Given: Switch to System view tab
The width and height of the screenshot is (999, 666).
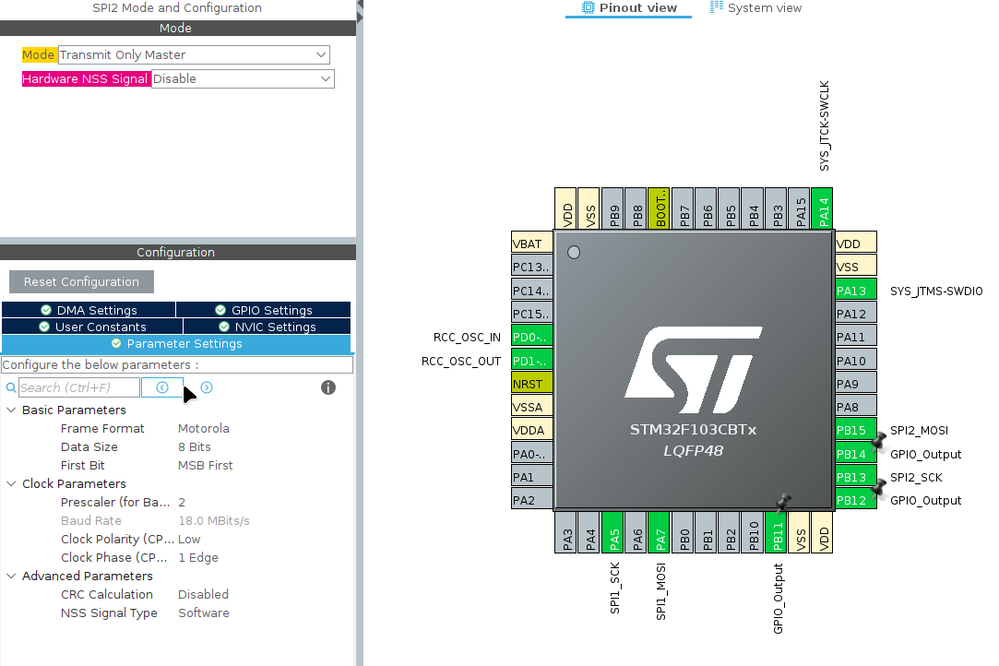Looking at the screenshot, I should click(x=756, y=8).
